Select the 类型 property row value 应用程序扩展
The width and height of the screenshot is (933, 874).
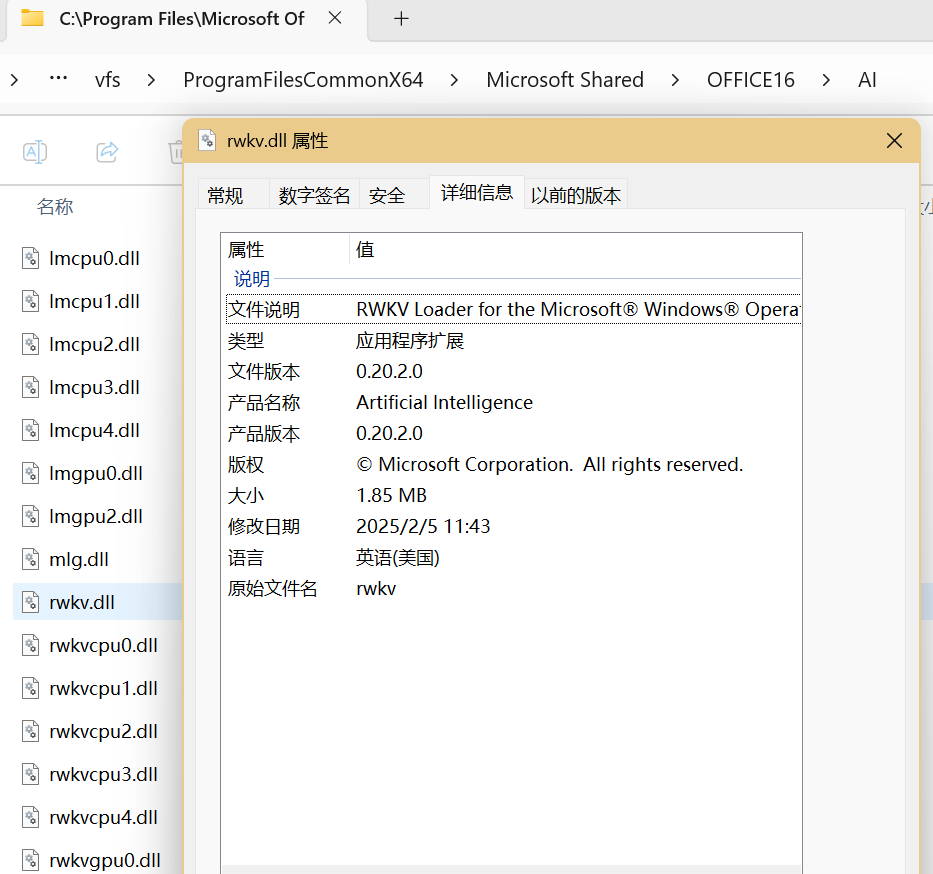409,341
